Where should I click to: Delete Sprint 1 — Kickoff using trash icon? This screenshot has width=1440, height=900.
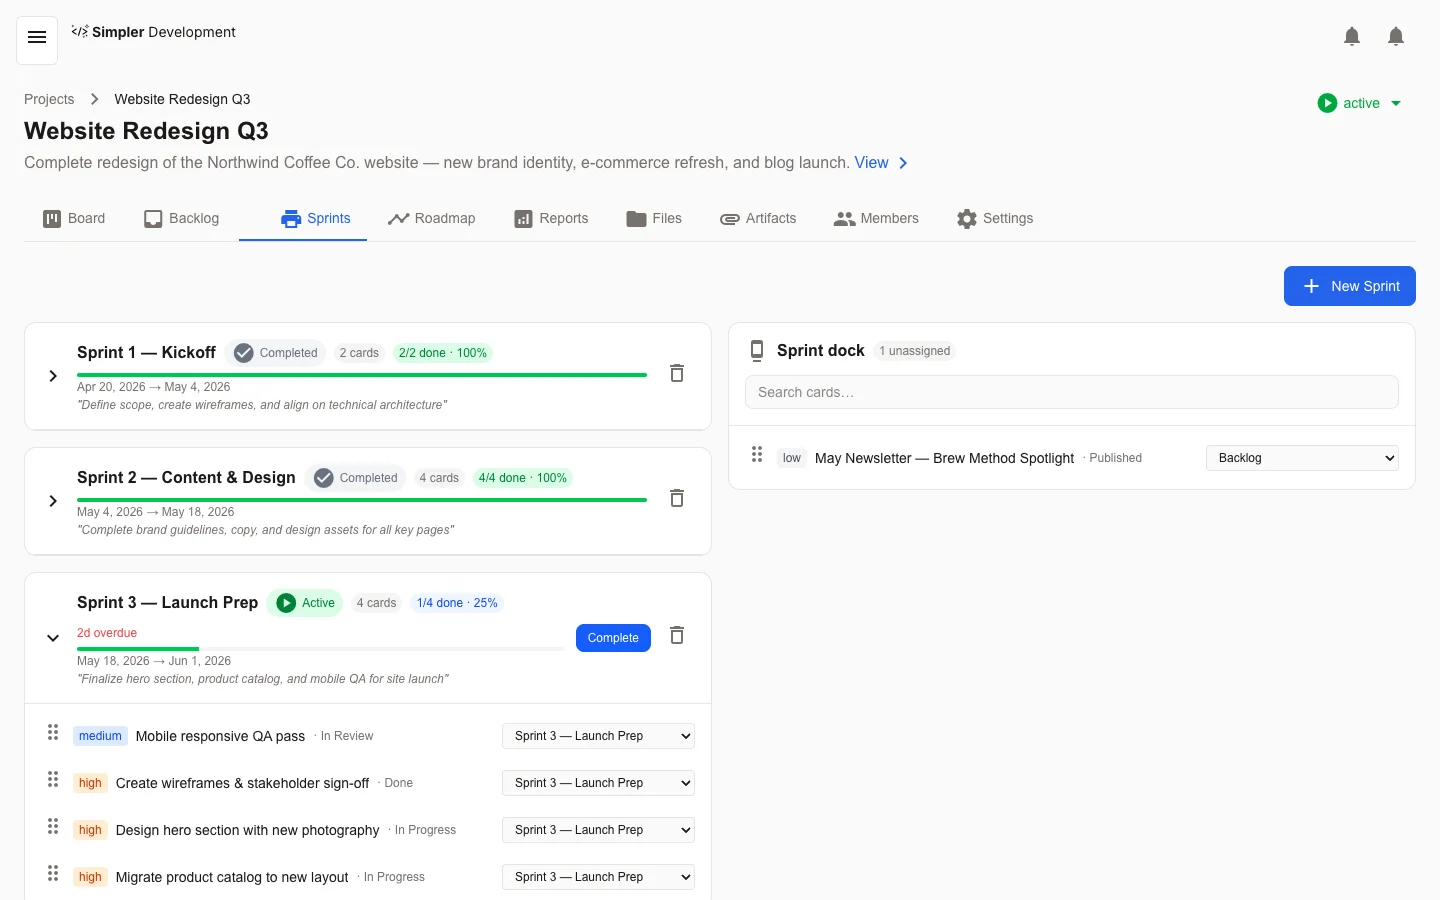(x=677, y=373)
